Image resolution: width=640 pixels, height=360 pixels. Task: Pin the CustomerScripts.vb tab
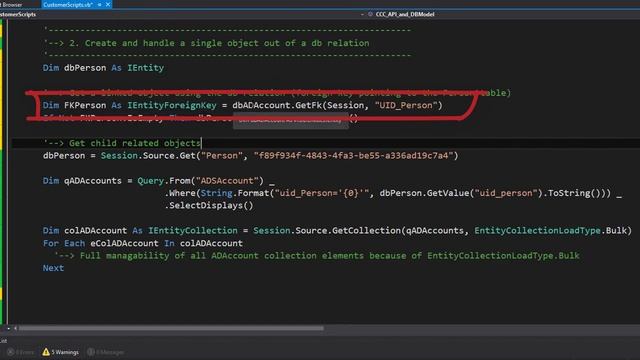coord(100,4)
